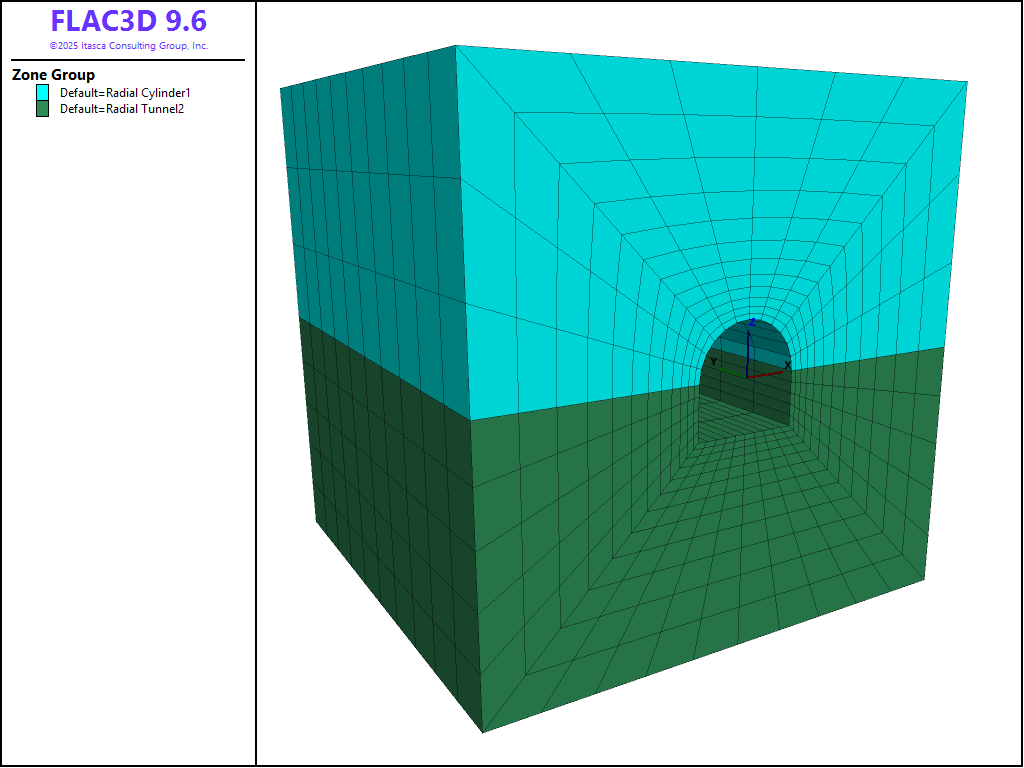Select the Default=Radial Cylinder1 legend label

[x=125, y=93]
